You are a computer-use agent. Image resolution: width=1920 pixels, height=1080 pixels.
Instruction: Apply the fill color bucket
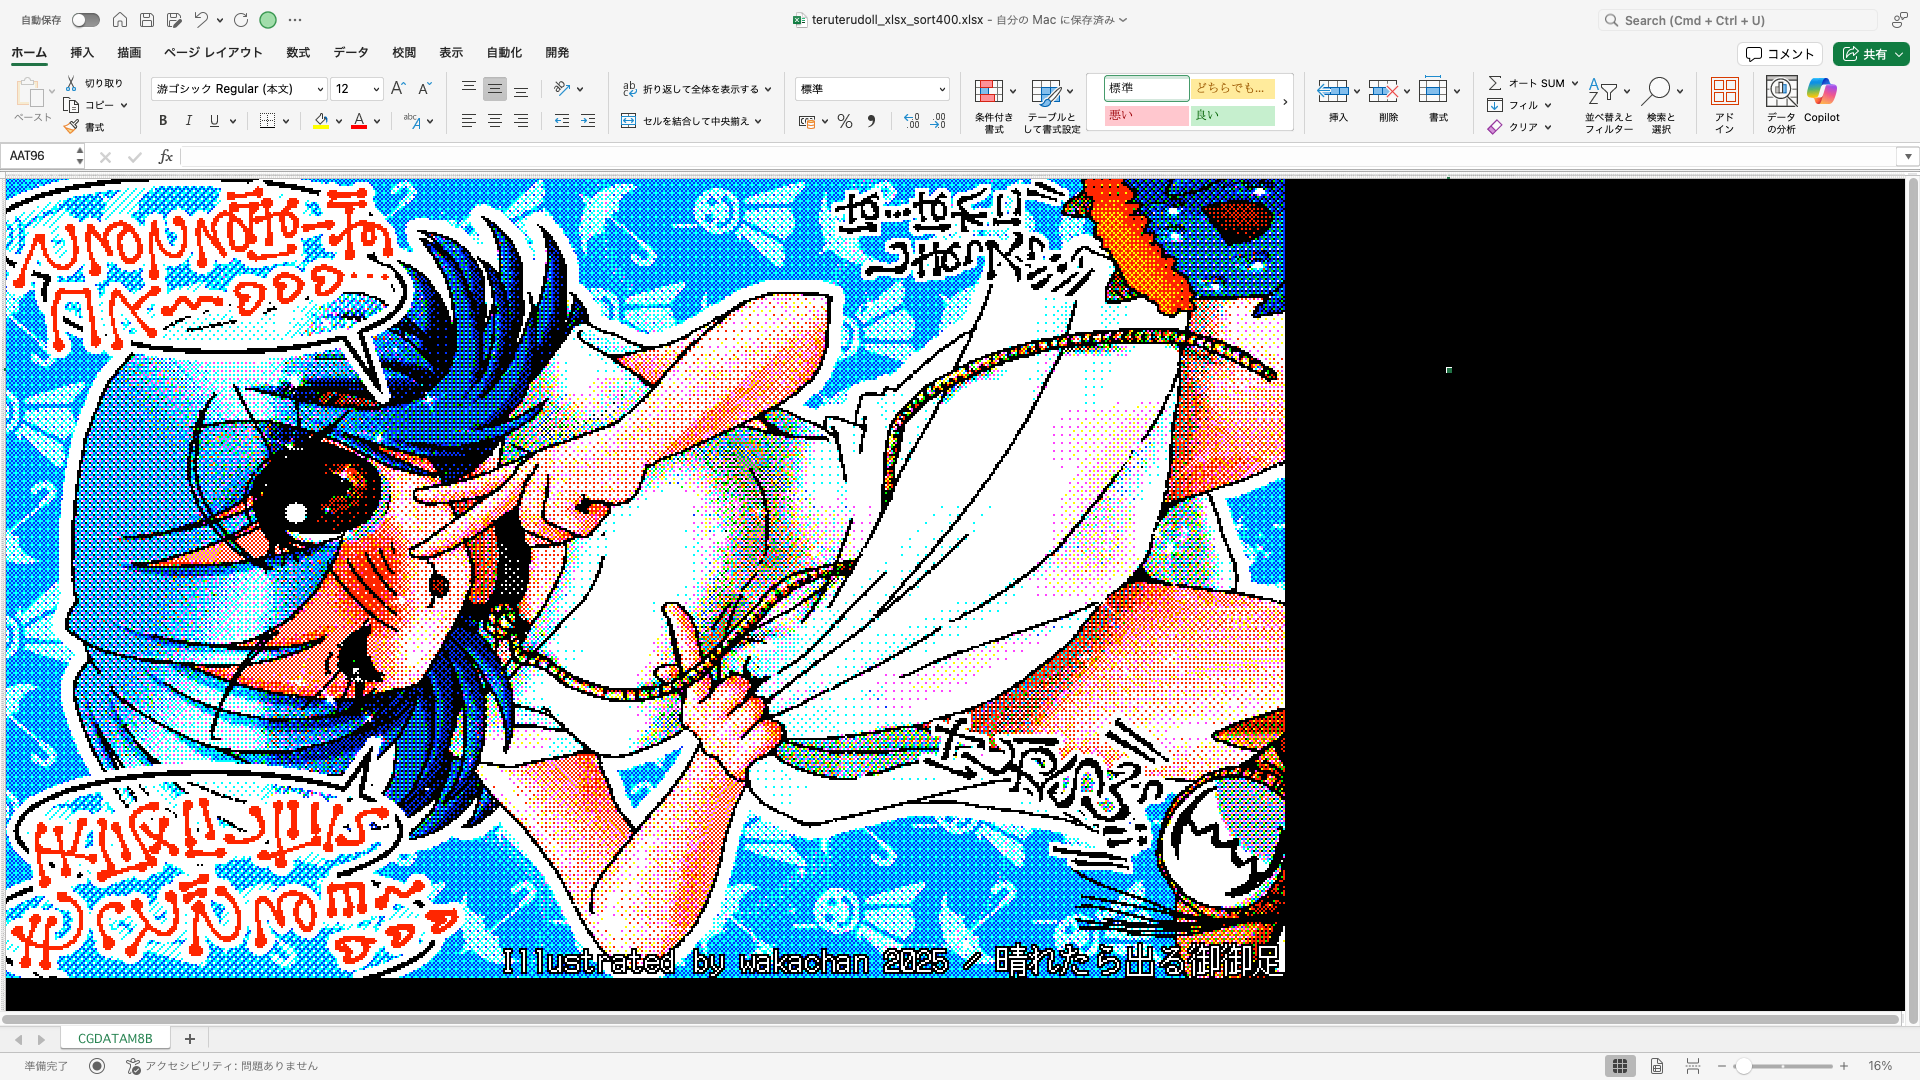tap(321, 121)
